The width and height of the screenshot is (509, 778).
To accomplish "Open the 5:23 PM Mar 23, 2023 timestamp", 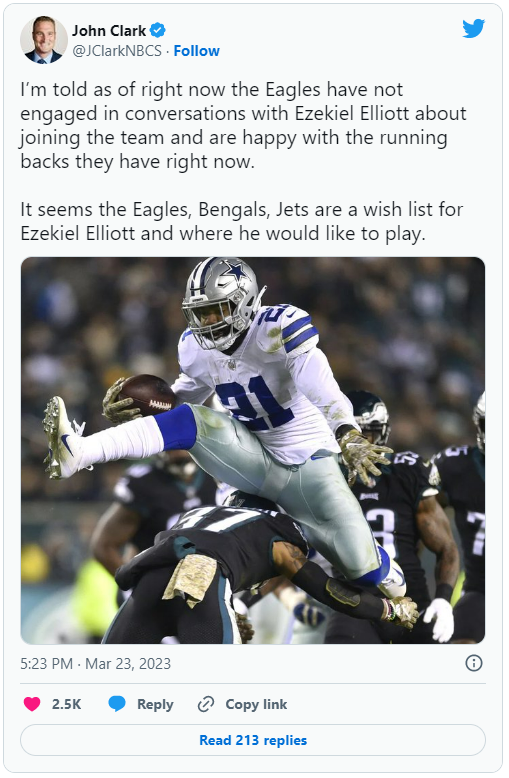I will click(96, 663).
